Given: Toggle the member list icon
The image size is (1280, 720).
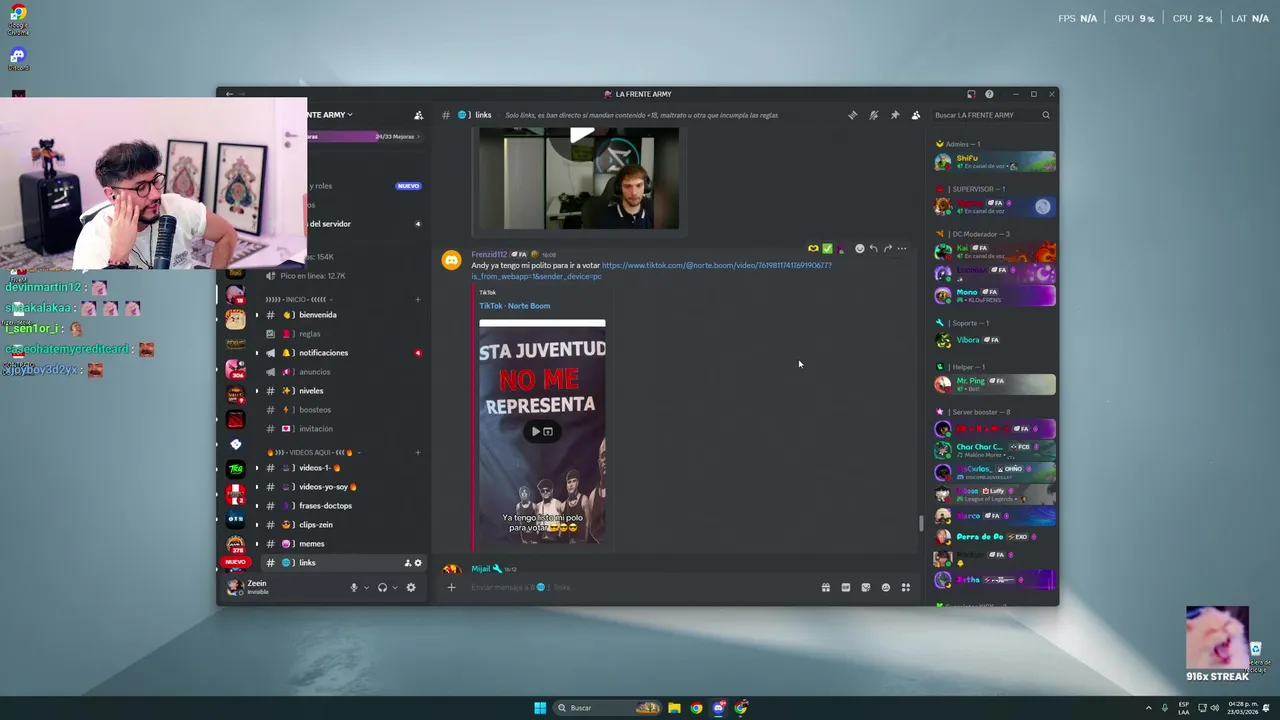Looking at the screenshot, I should coord(915,115).
